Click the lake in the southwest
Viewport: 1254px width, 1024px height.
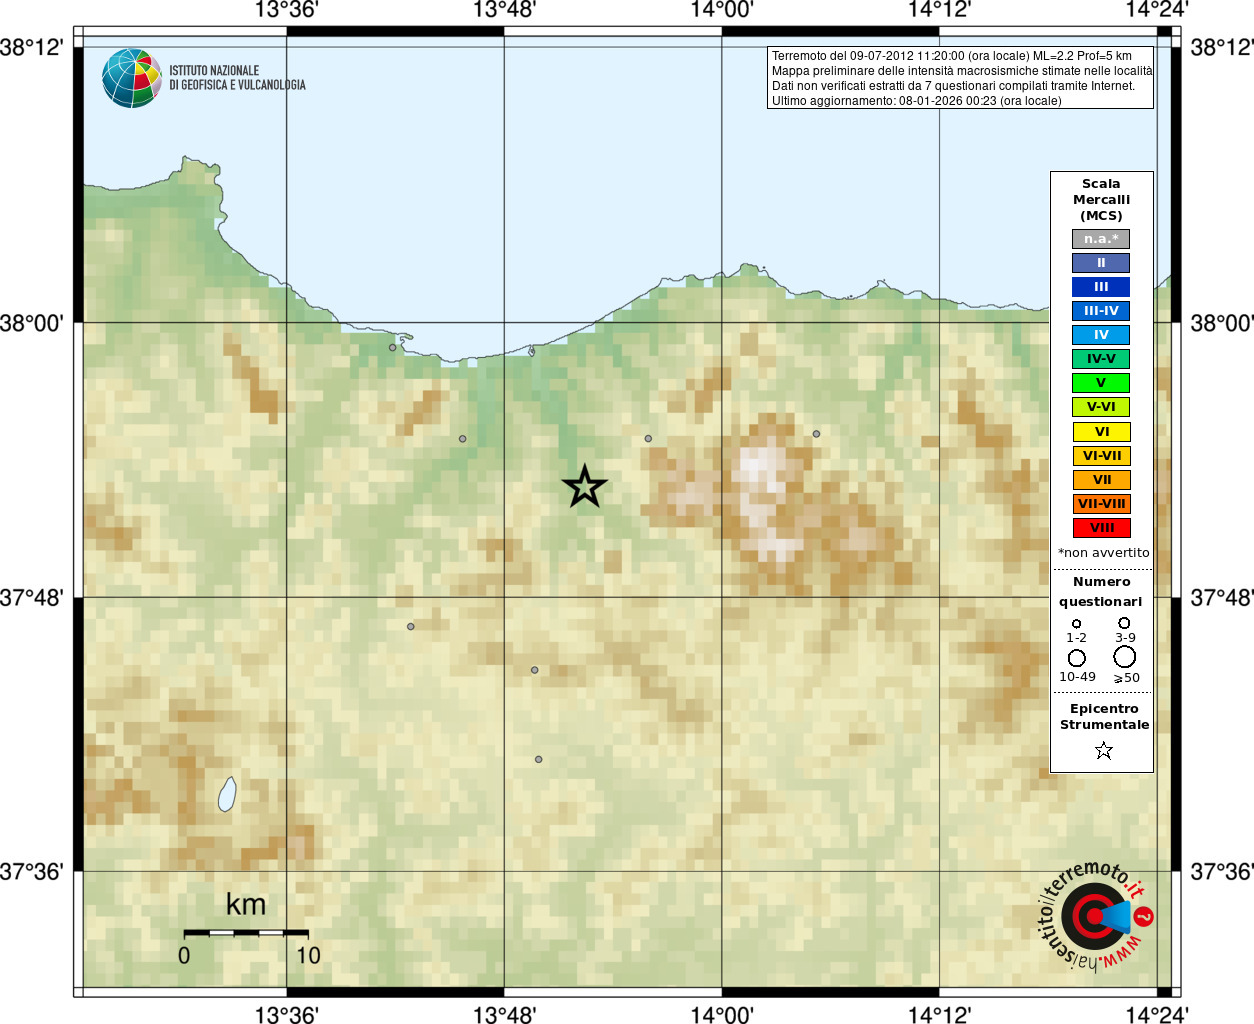click(227, 795)
